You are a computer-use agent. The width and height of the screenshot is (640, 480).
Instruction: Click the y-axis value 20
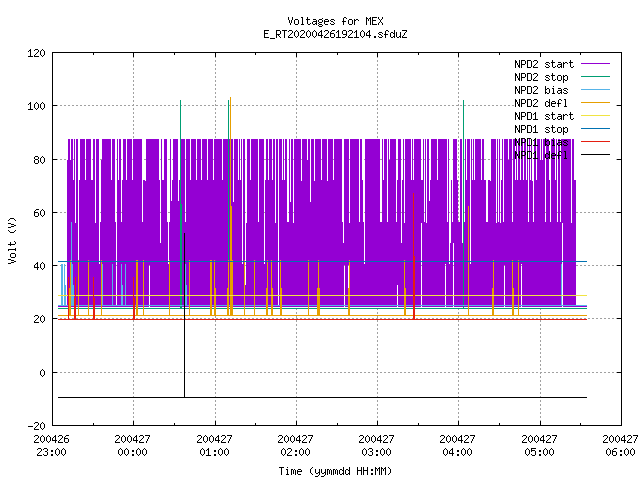39,319
